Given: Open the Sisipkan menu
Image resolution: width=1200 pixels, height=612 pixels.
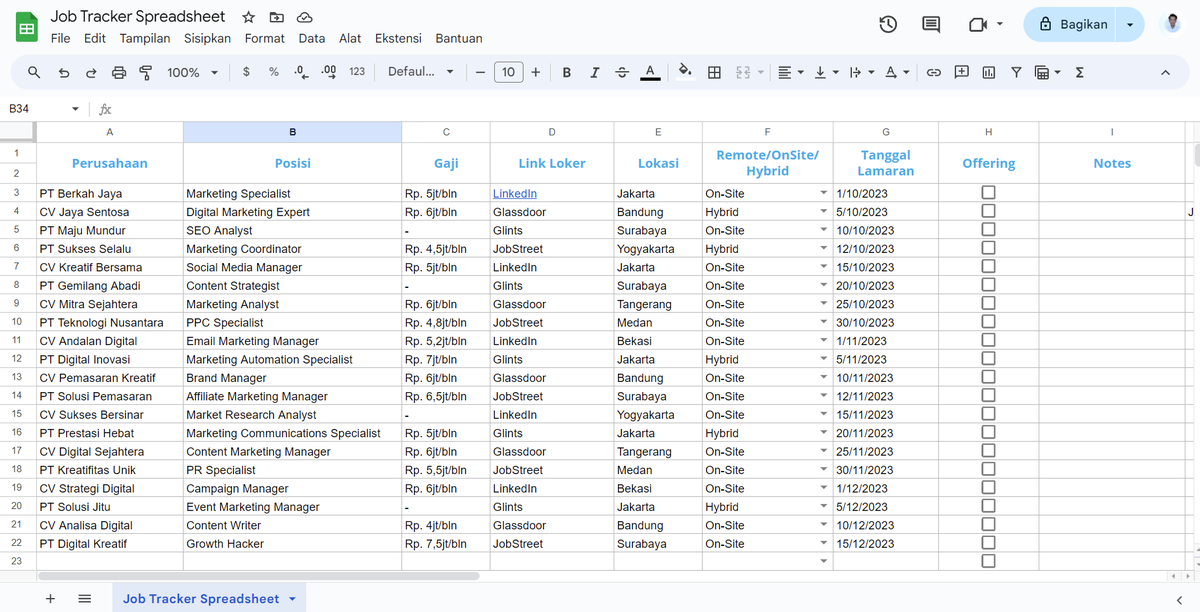Looking at the screenshot, I should click(x=207, y=38).
